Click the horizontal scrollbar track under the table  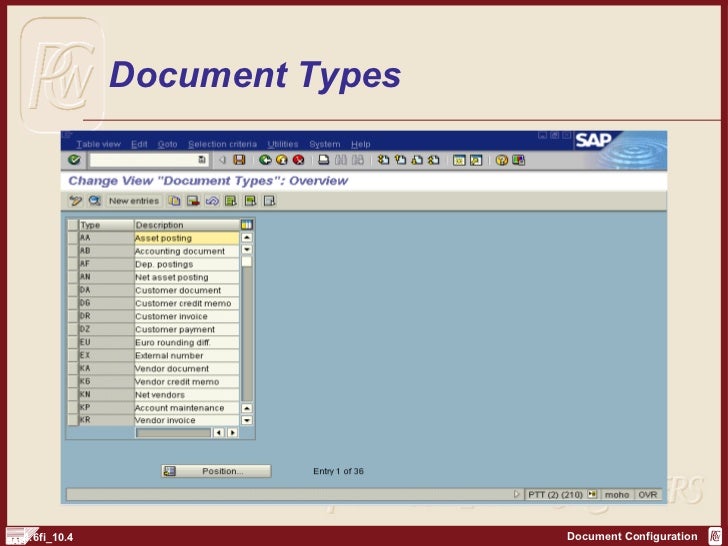pyautogui.click(x=173, y=433)
